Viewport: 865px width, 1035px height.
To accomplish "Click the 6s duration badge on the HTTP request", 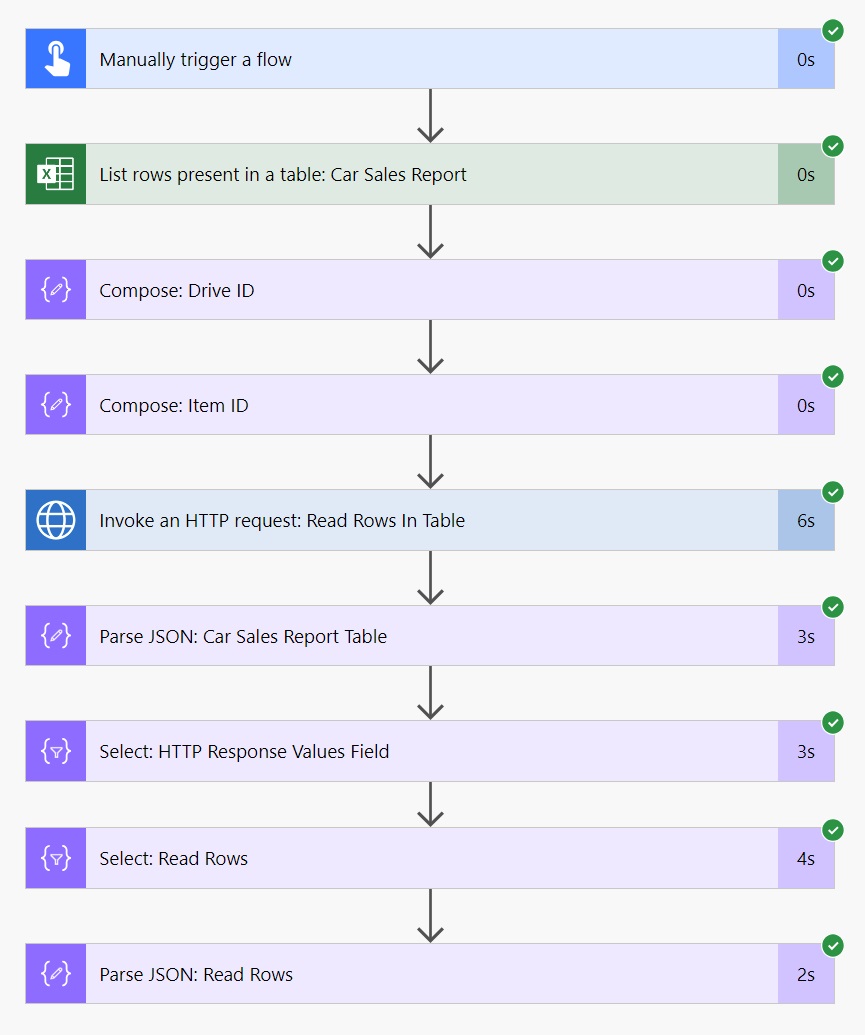I will 806,520.
